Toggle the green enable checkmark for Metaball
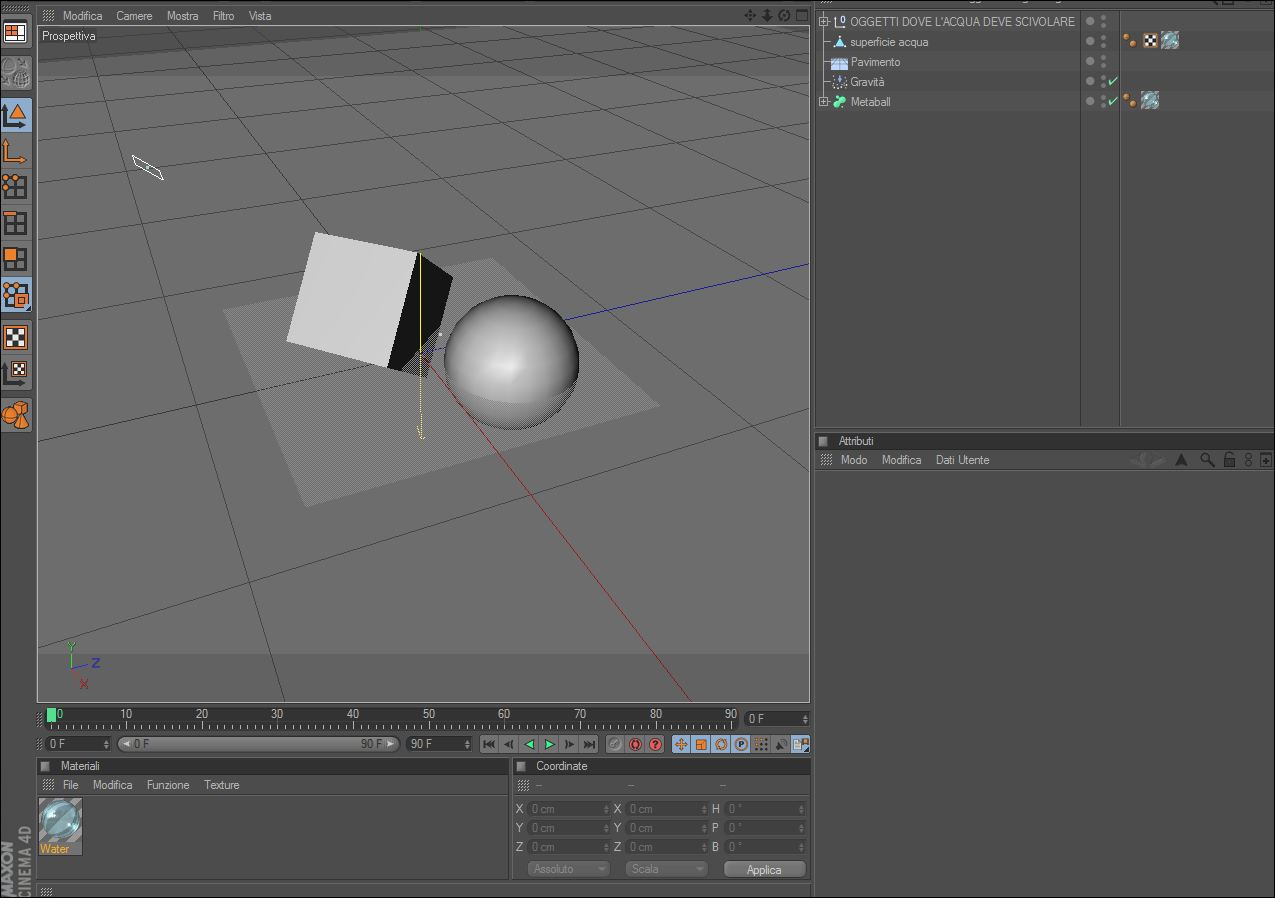The width and height of the screenshot is (1275, 898). tap(1113, 101)
